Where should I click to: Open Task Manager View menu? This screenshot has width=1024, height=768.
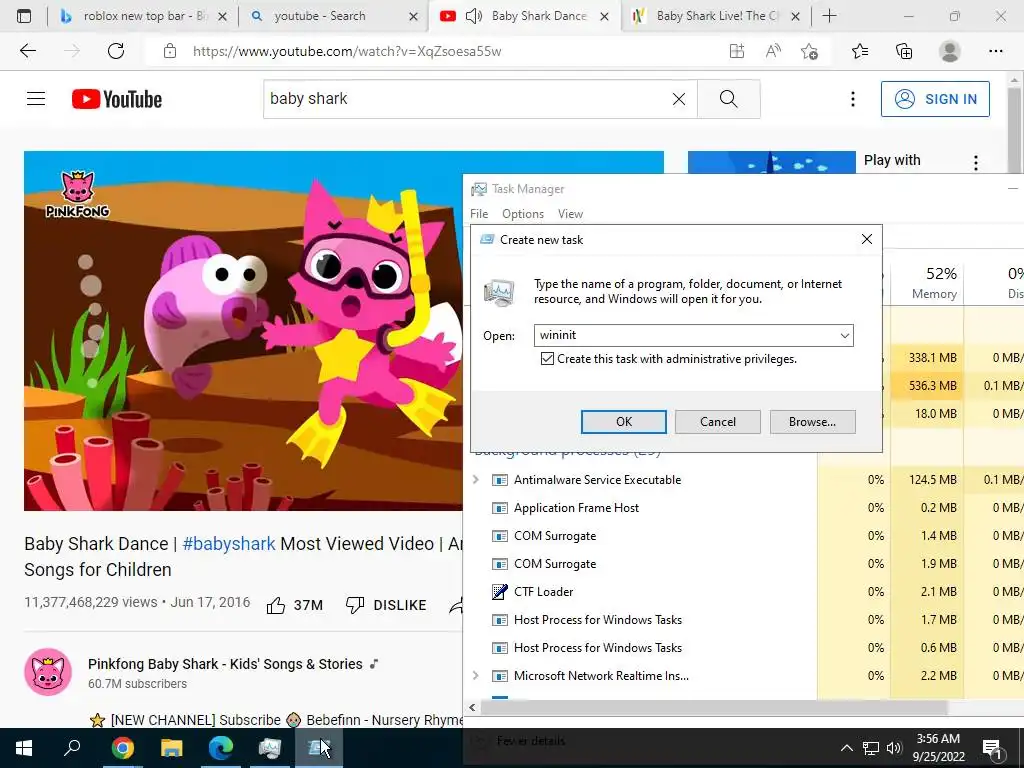click(x=570, y=214)
